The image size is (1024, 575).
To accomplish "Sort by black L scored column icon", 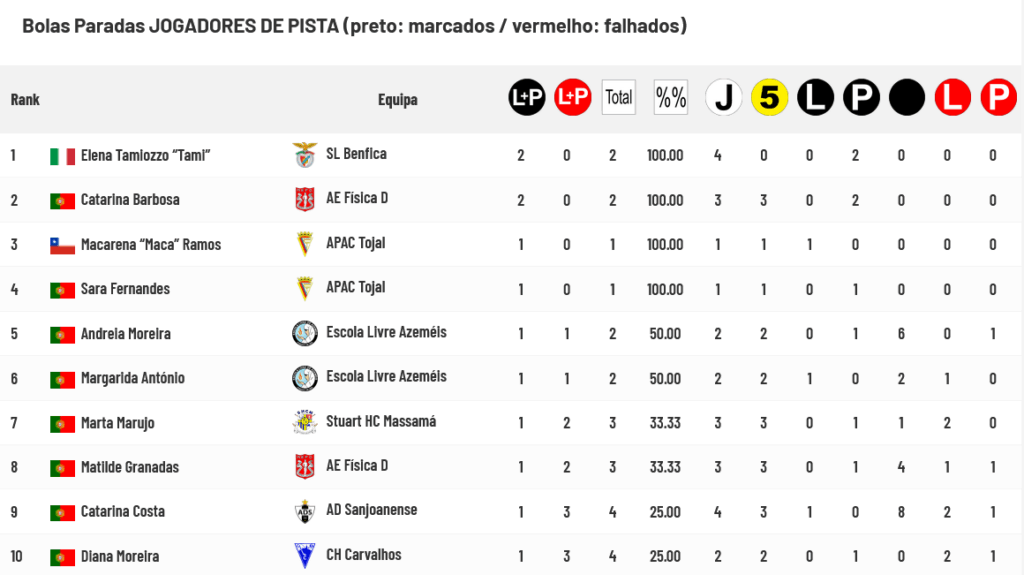I will click(x=816, y=97).
